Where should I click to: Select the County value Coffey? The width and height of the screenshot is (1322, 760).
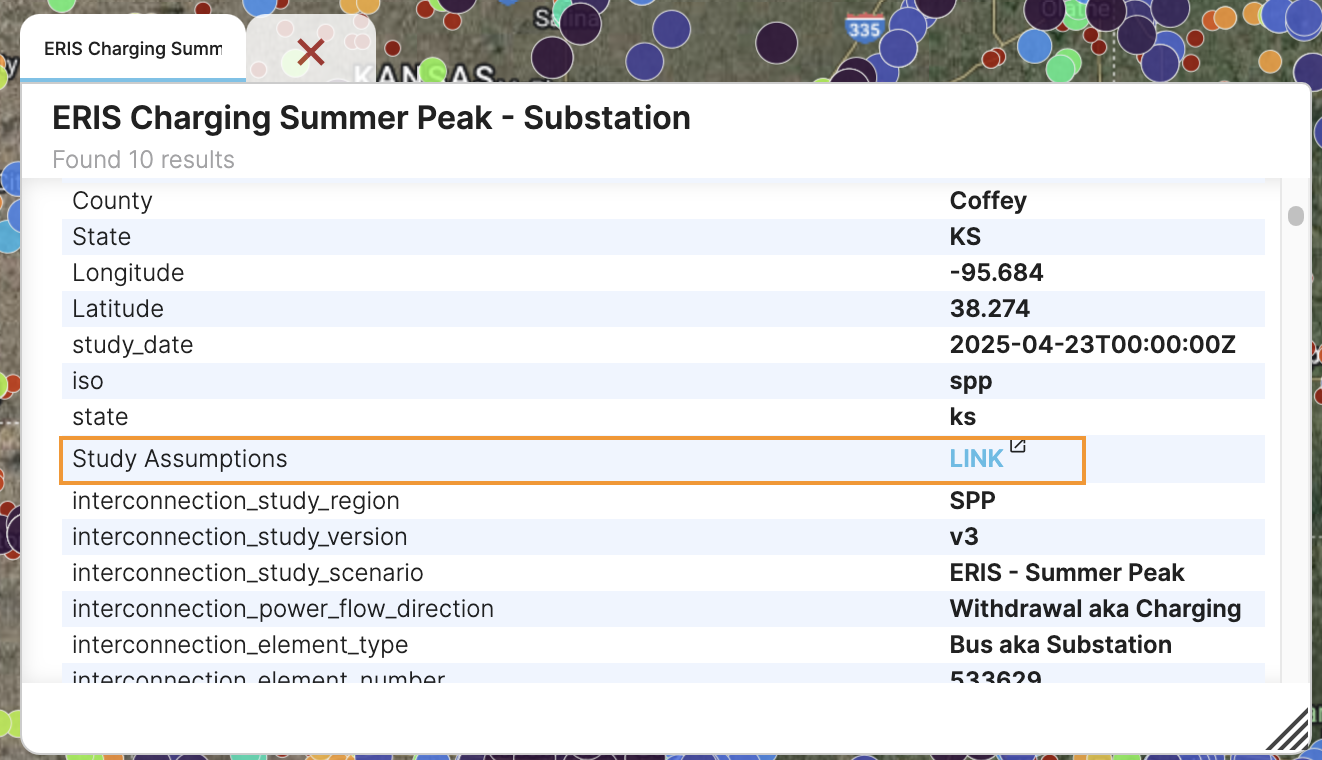pos(988,200)
